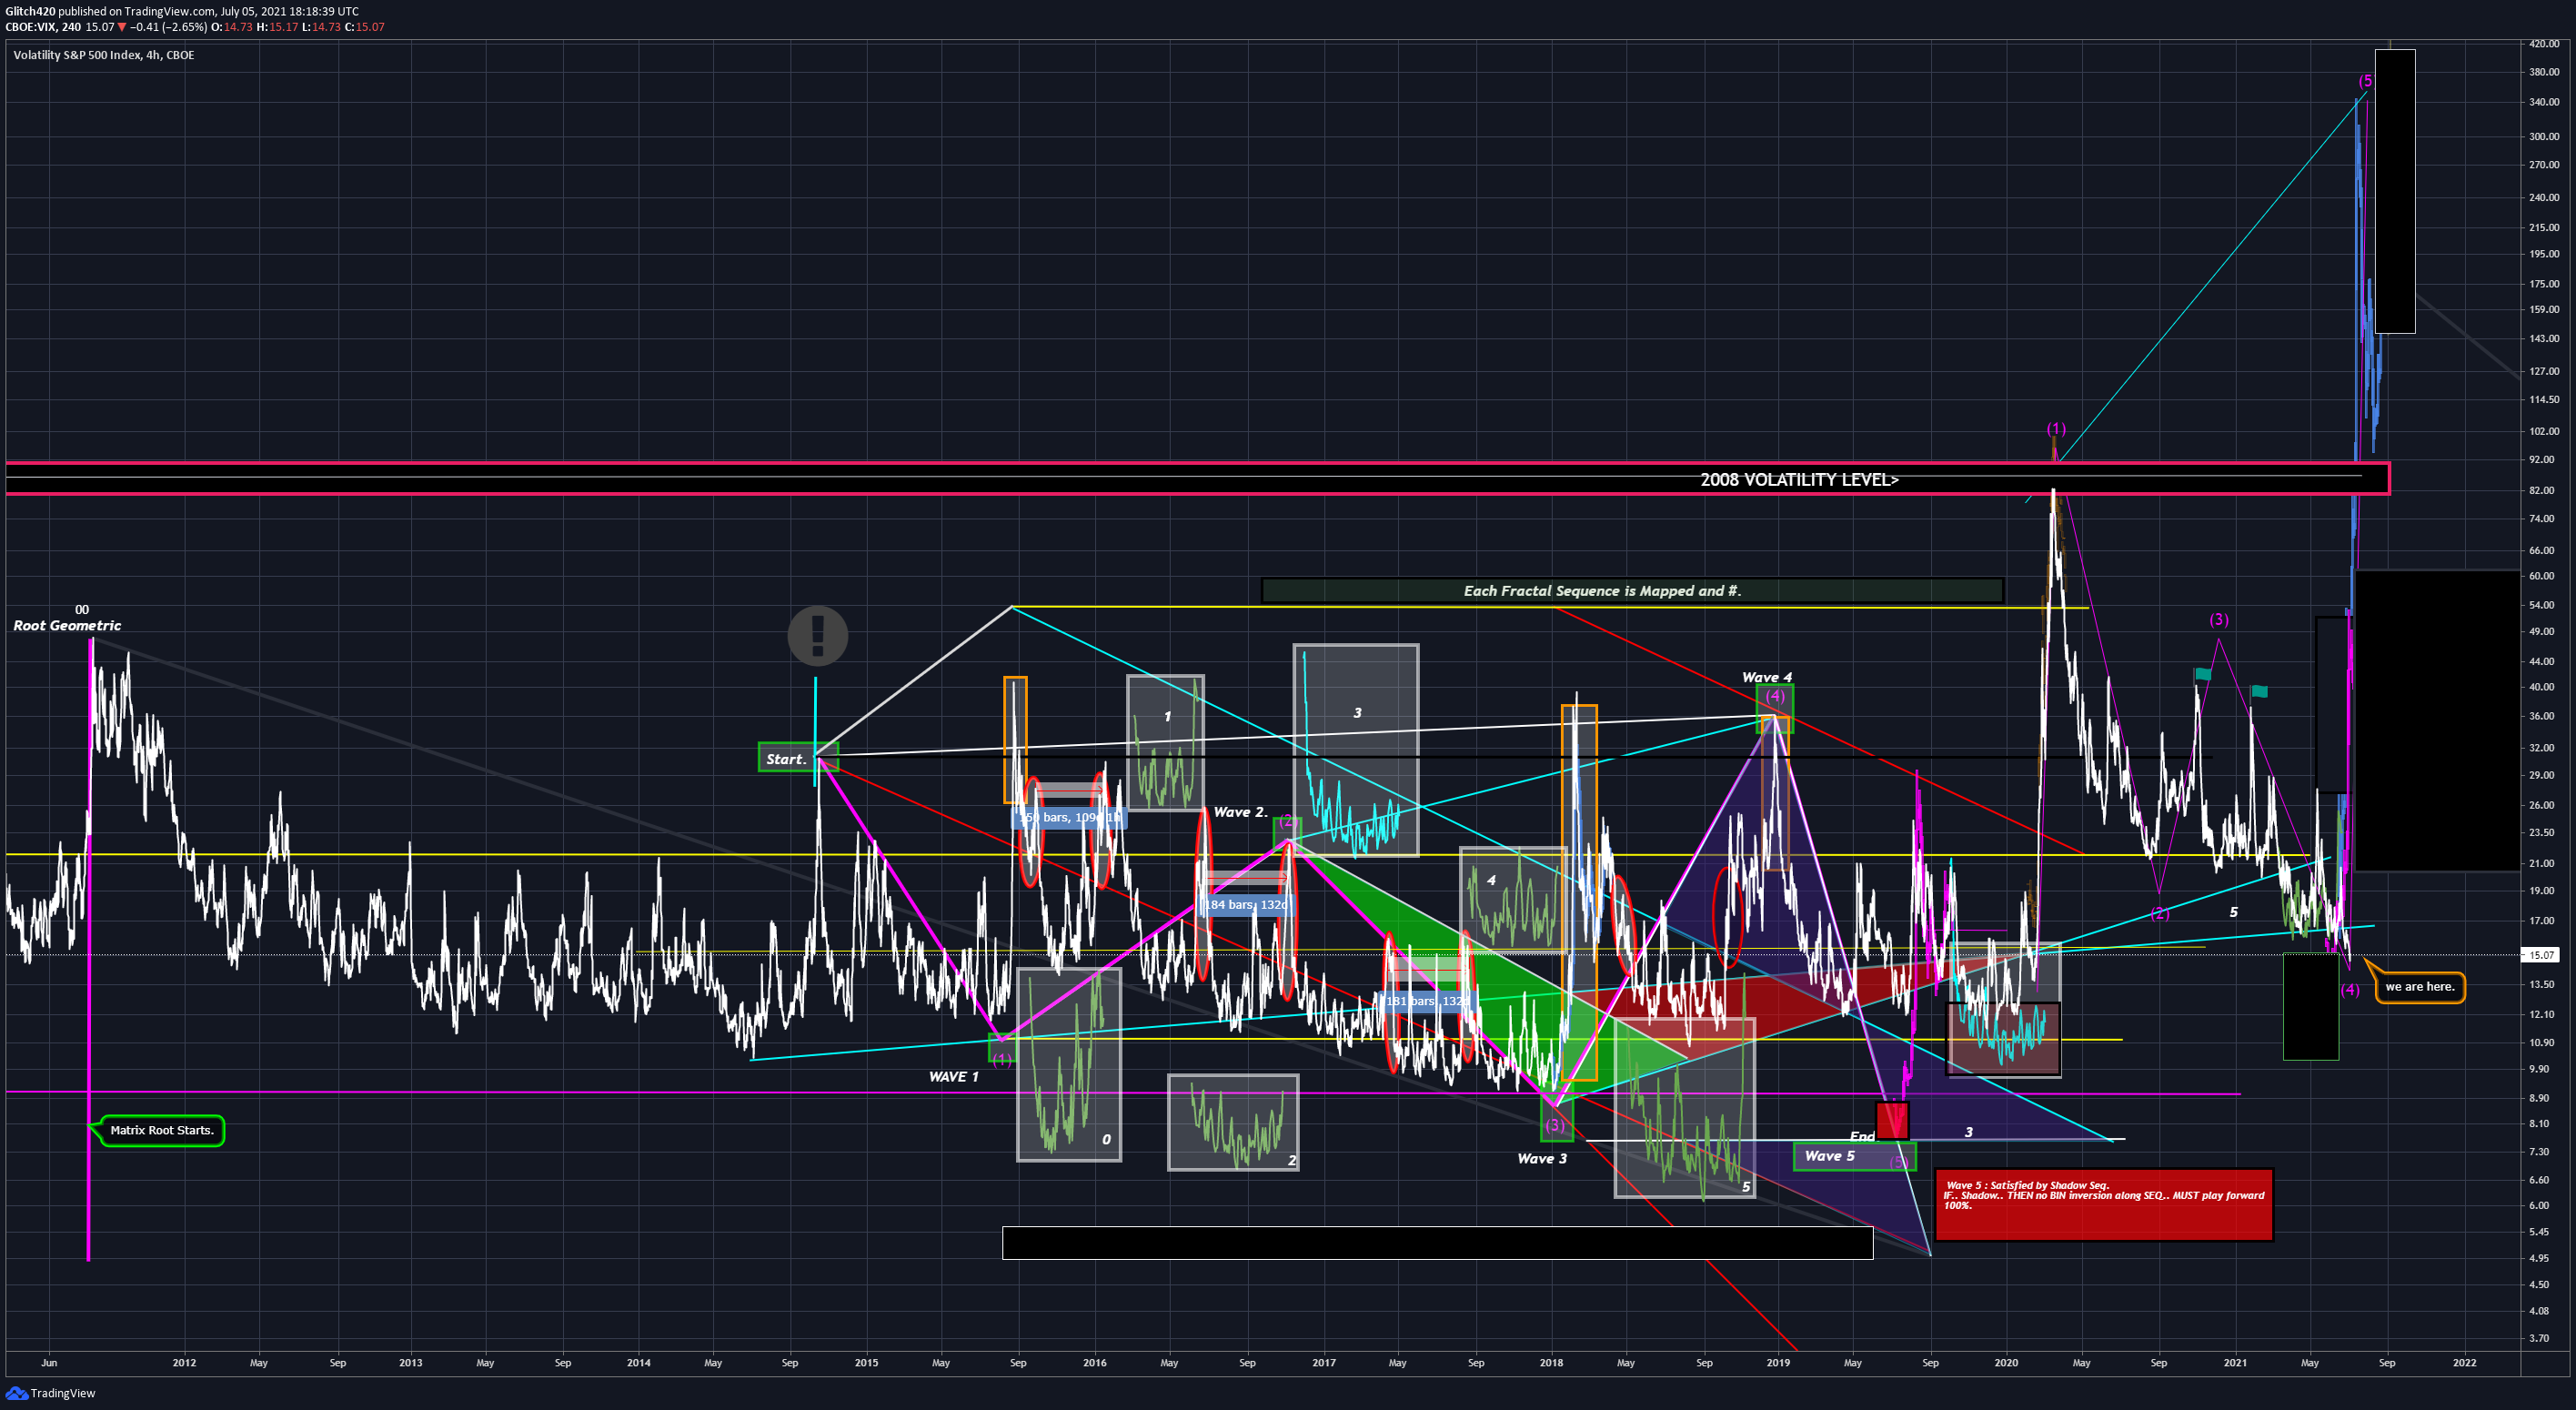Click the red End box marker
This screenshot has height=1410, width=2576.
point(1892,1121)
